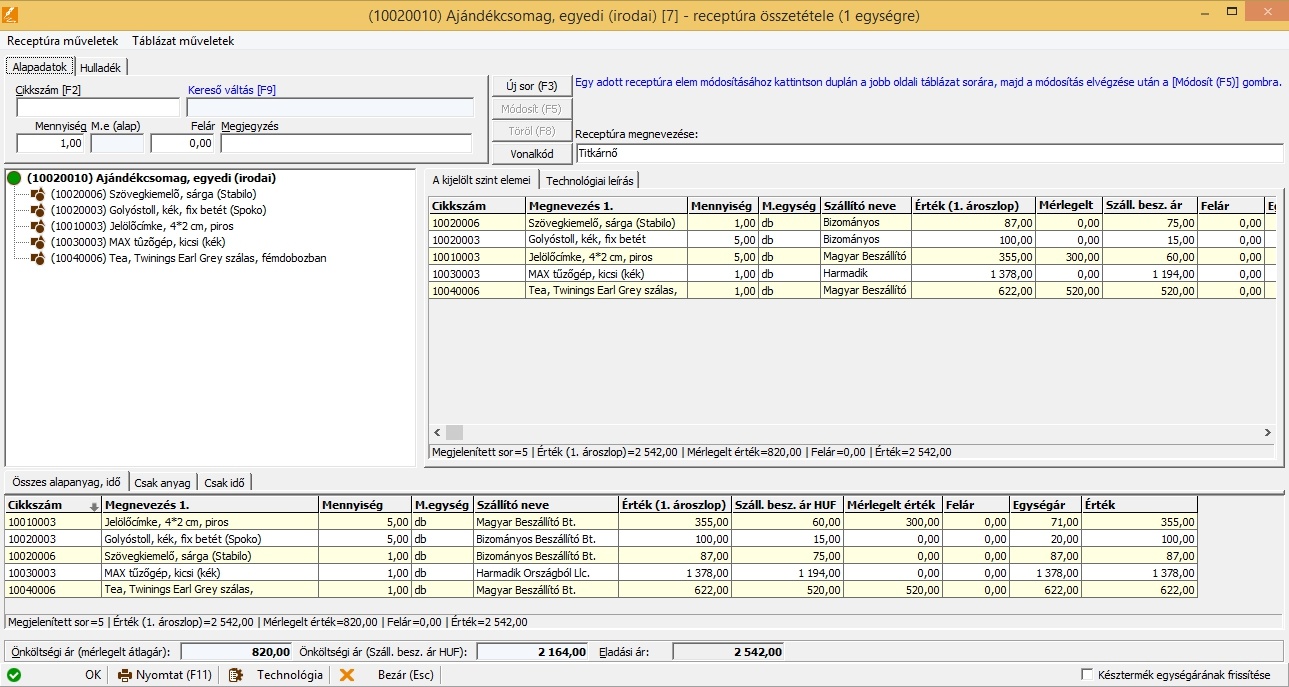Click the green circle root recipe icon
1289x687 pixels.
coord(15,178)
